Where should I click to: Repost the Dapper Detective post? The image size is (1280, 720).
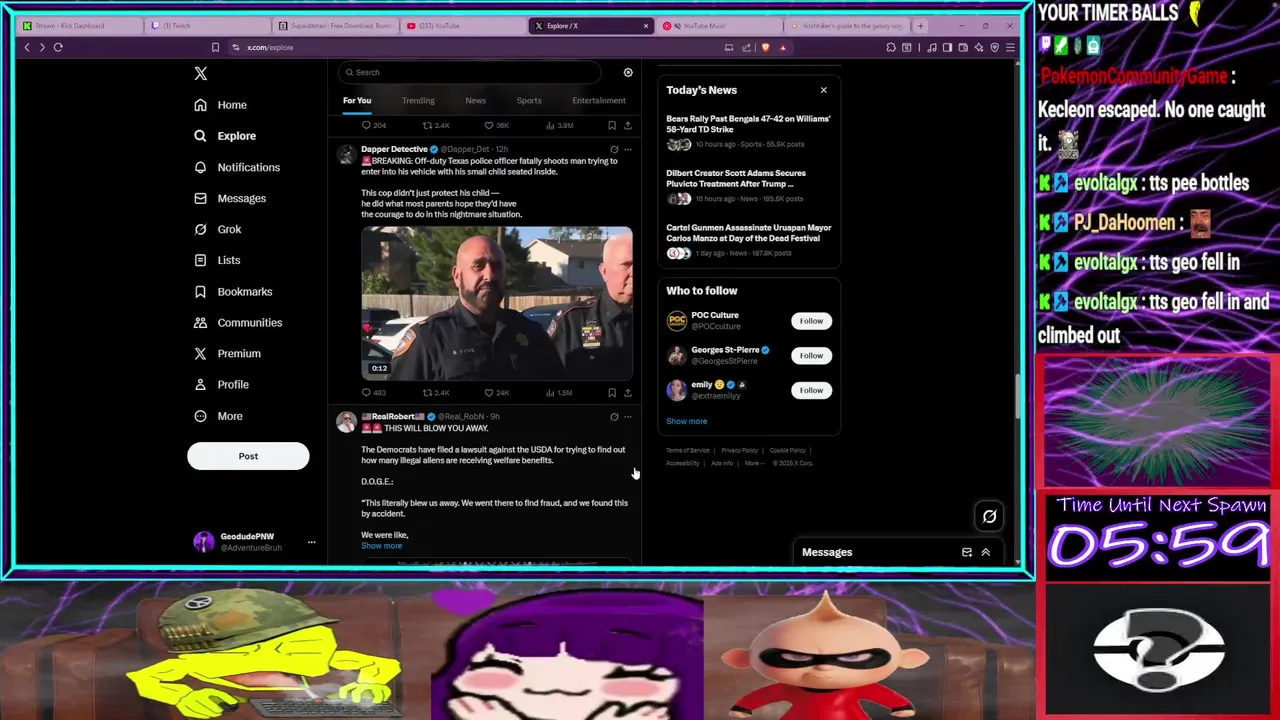click(435, 393)
